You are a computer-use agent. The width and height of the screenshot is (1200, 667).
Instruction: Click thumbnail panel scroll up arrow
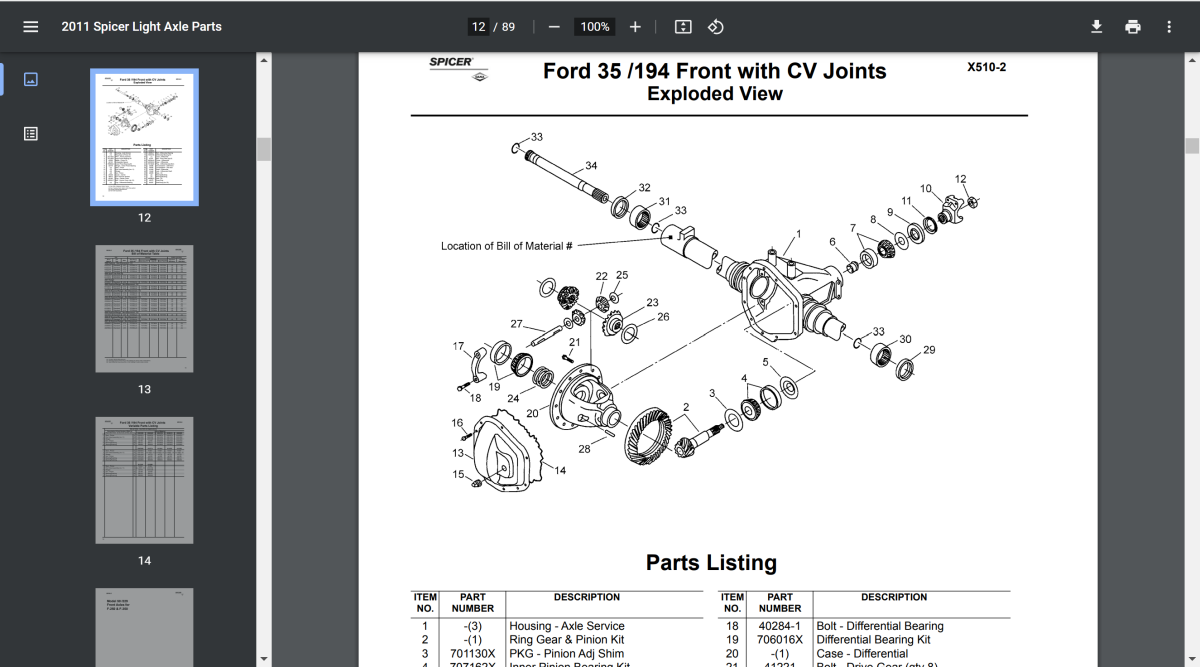pos(264,59)
